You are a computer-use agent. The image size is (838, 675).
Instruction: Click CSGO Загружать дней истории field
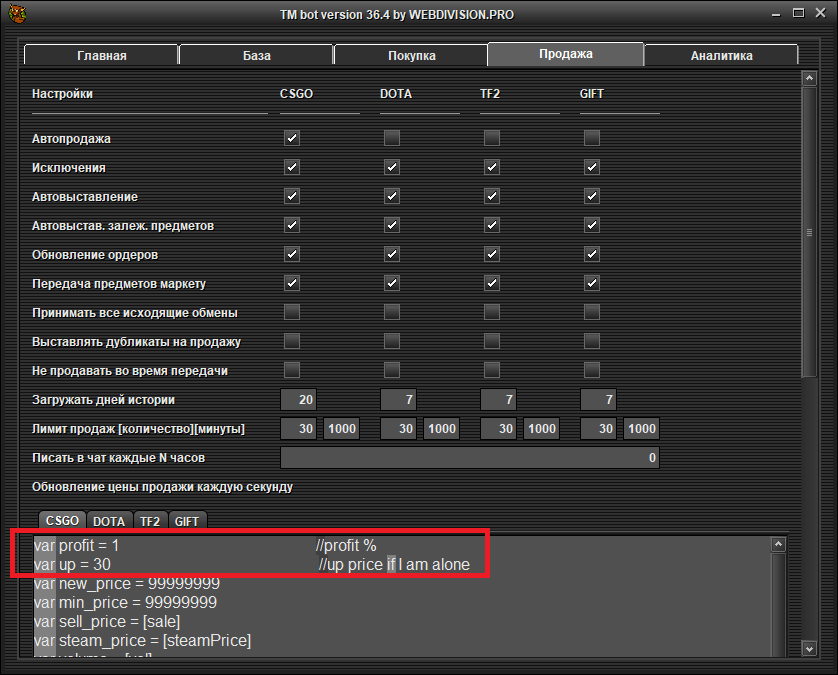tap(299, 400)
